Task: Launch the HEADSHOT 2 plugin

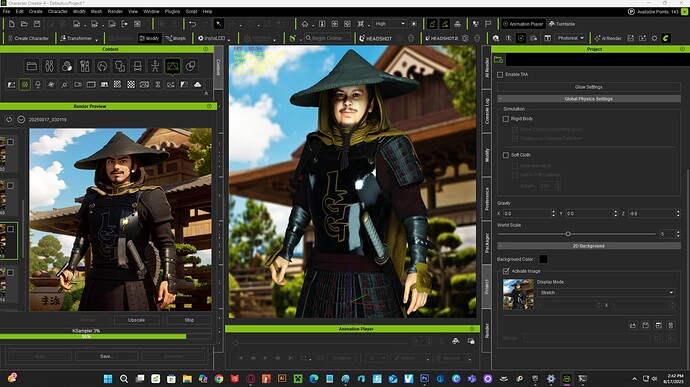Action: tap(443, 38)
